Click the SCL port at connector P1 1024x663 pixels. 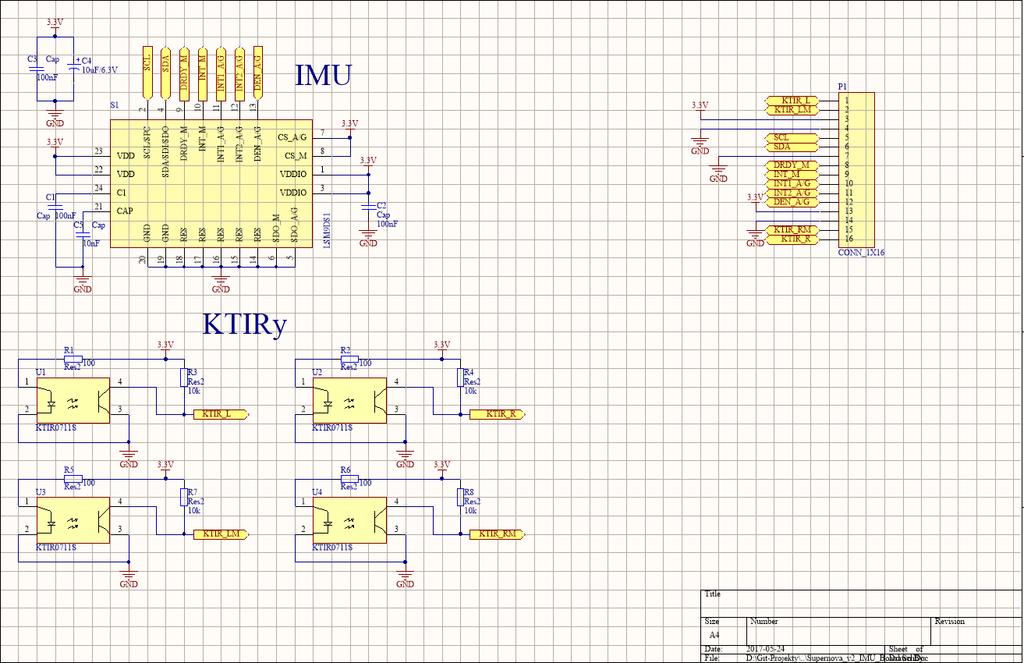(791, 138)
